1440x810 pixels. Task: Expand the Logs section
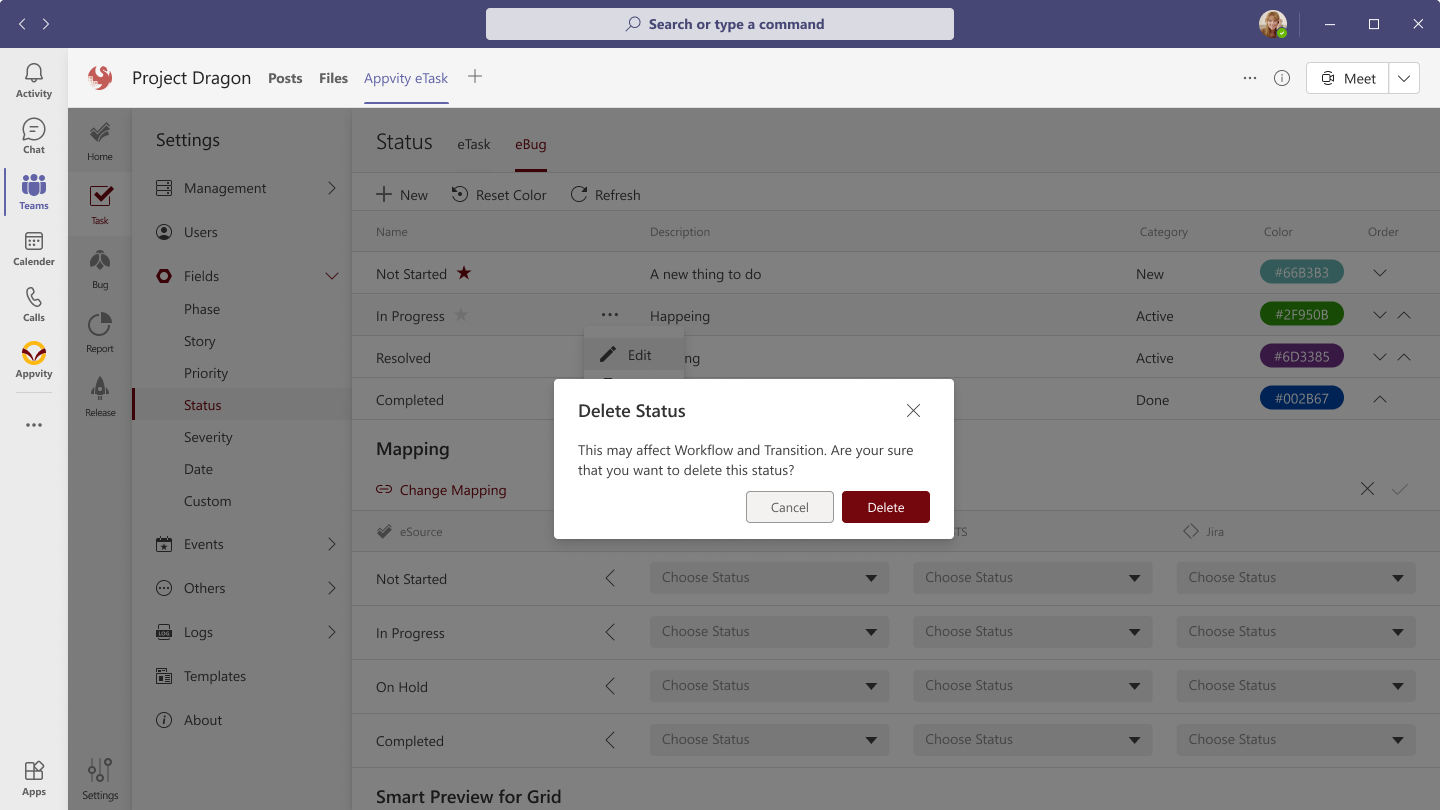pyautogui.click(x=331, y=631)
